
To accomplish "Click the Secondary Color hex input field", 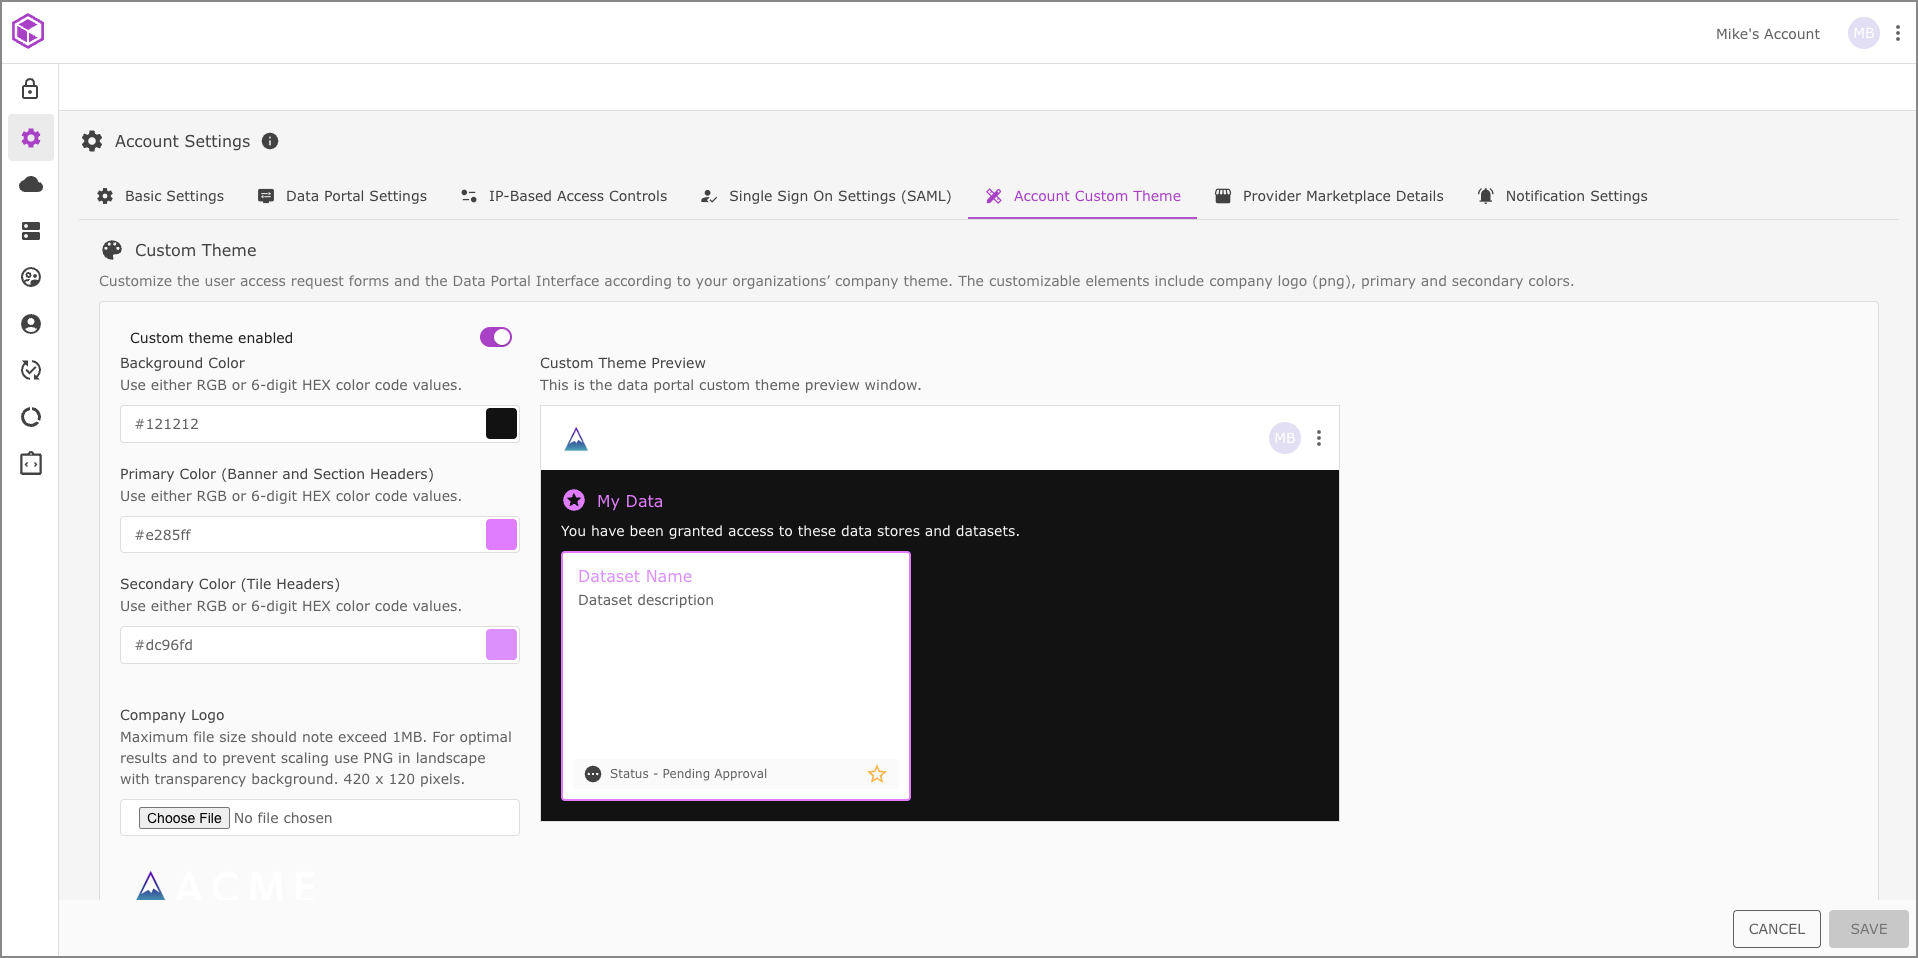I will (x=300, y=645).
